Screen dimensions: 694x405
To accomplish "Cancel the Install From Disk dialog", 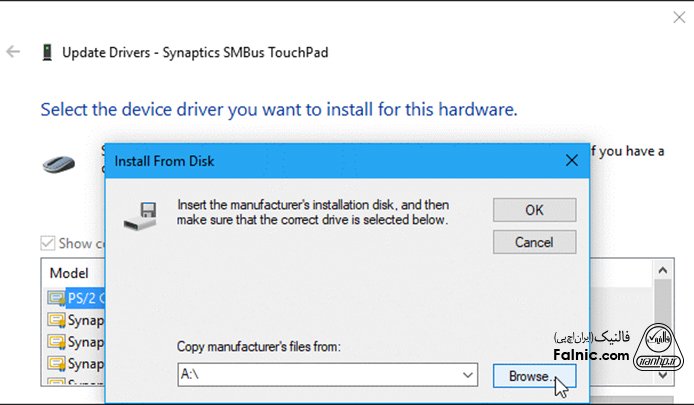I will pyautogui.click(x=533, y=242).
